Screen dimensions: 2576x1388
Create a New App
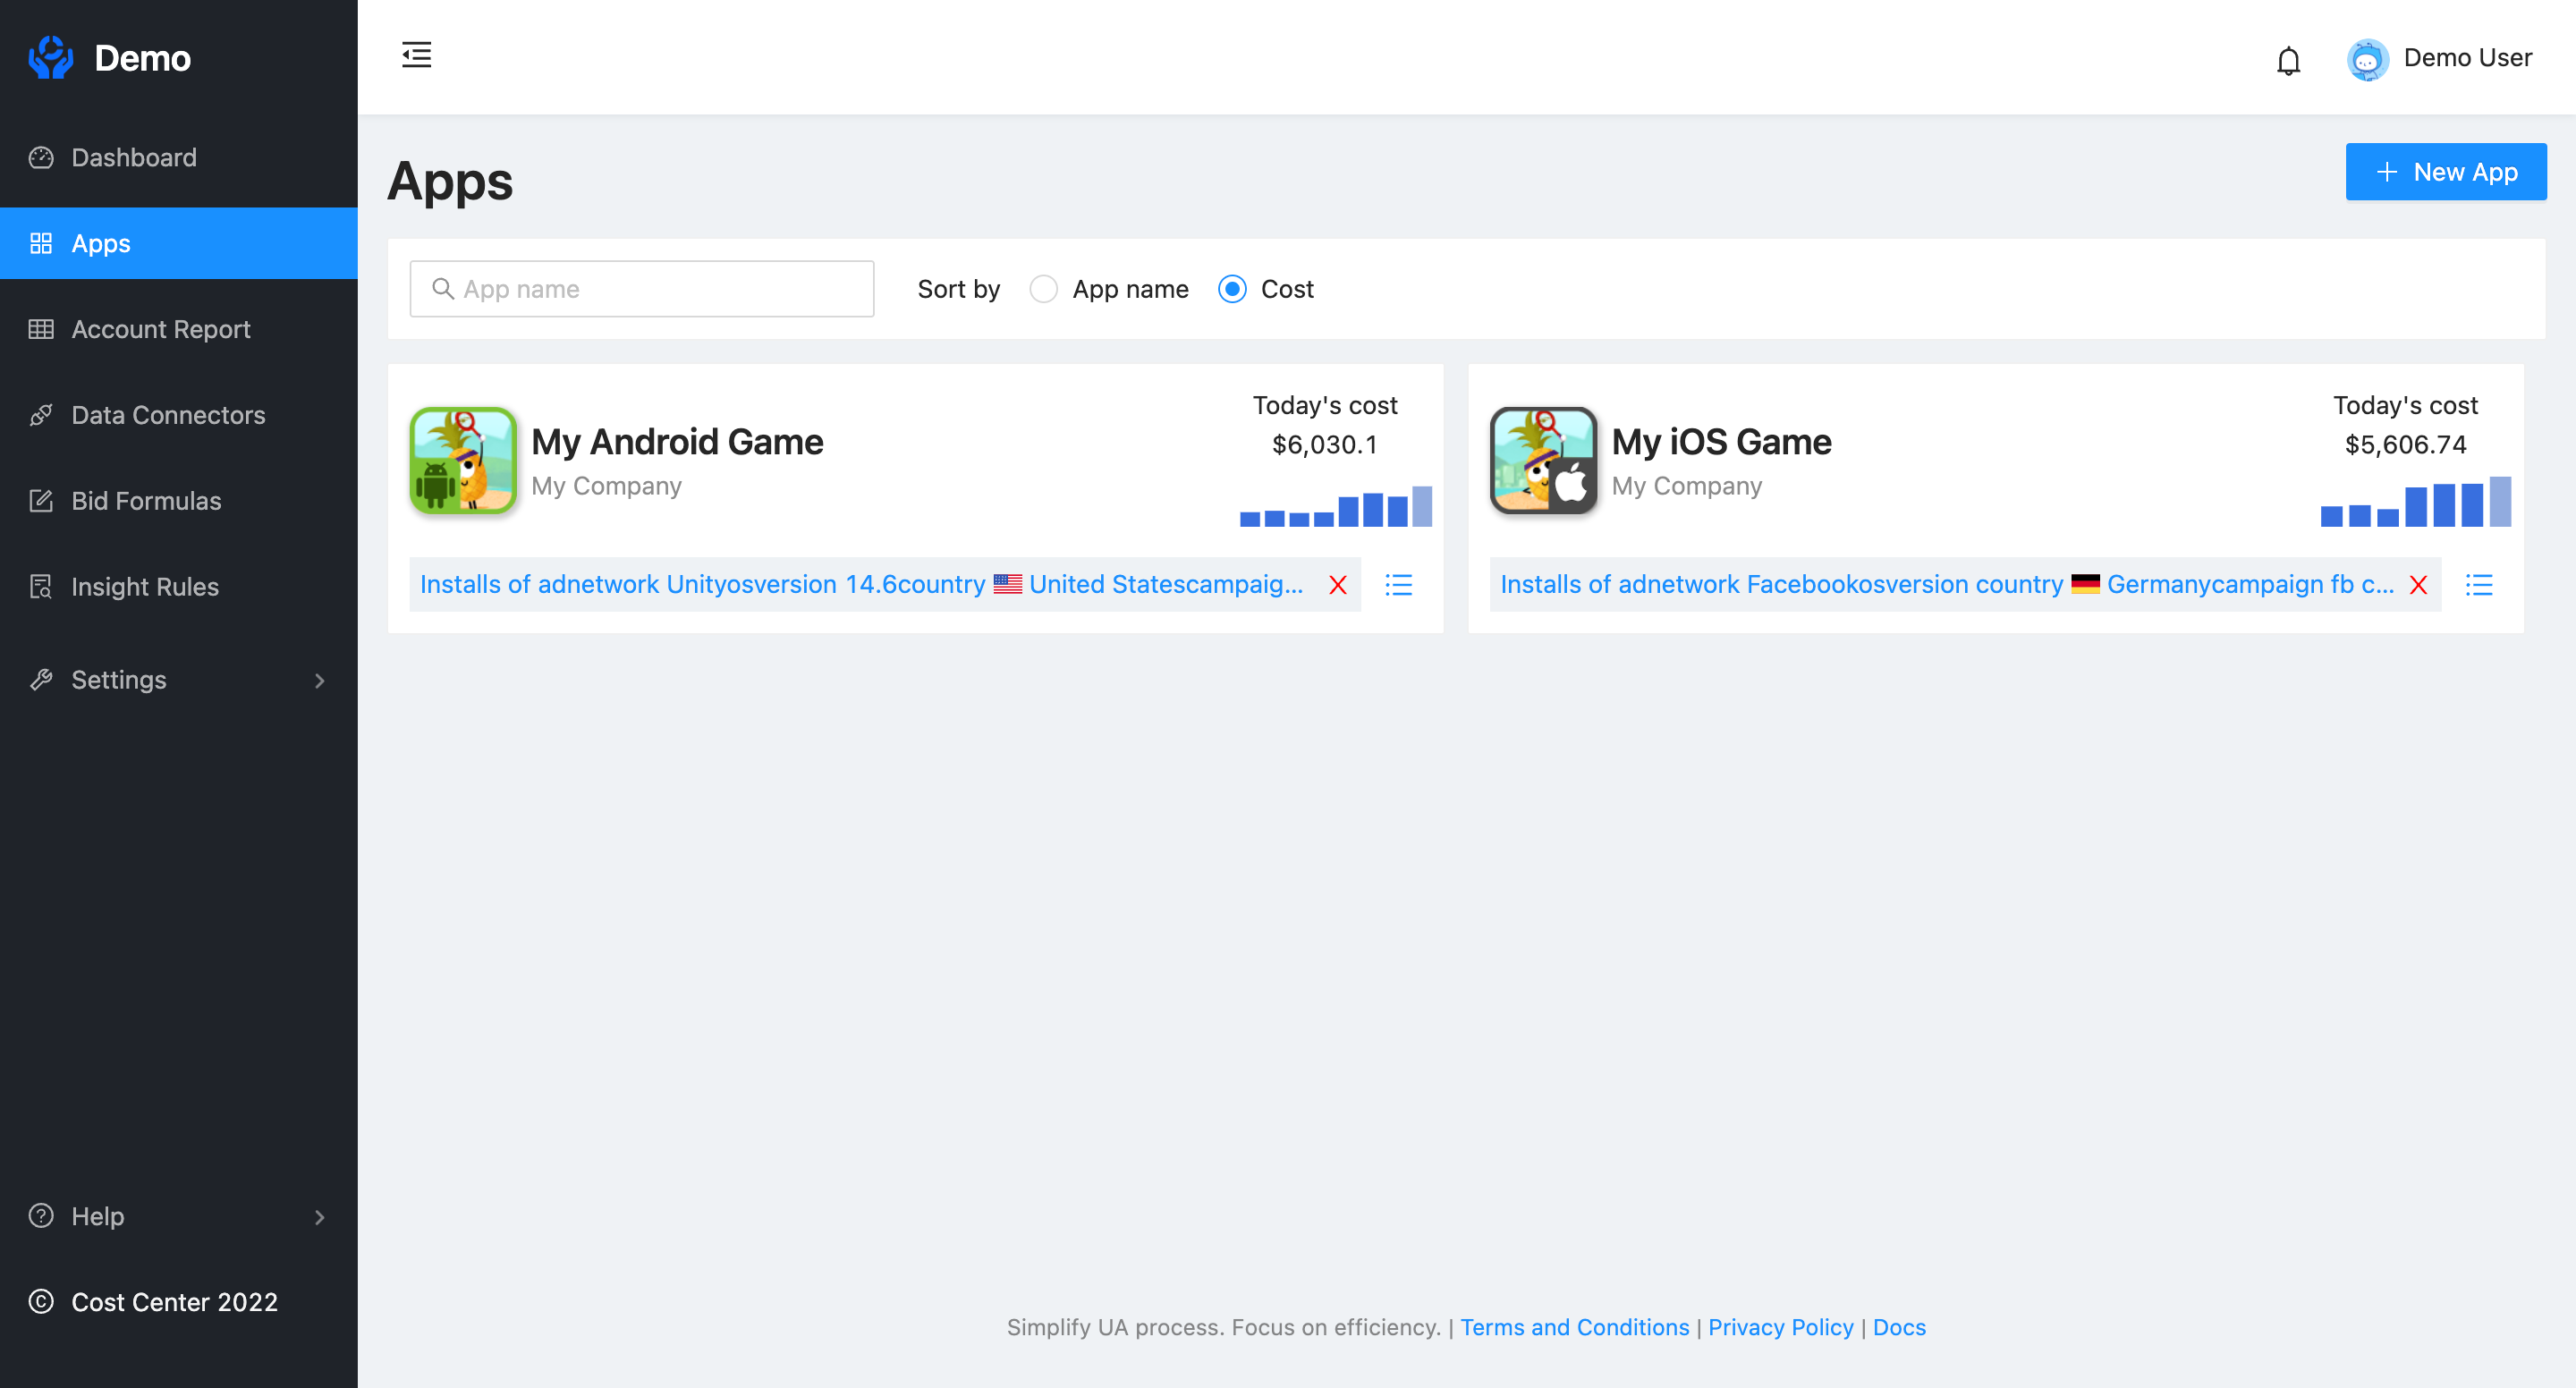[2446, 171]
